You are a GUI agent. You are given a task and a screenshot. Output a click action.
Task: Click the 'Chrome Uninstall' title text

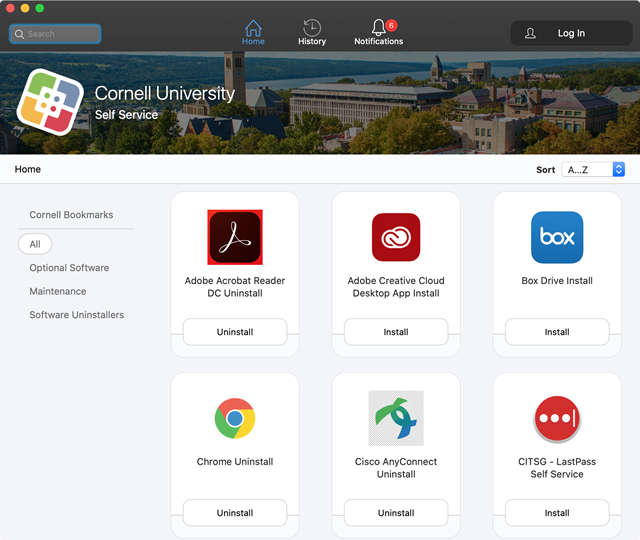pos(235,462)
